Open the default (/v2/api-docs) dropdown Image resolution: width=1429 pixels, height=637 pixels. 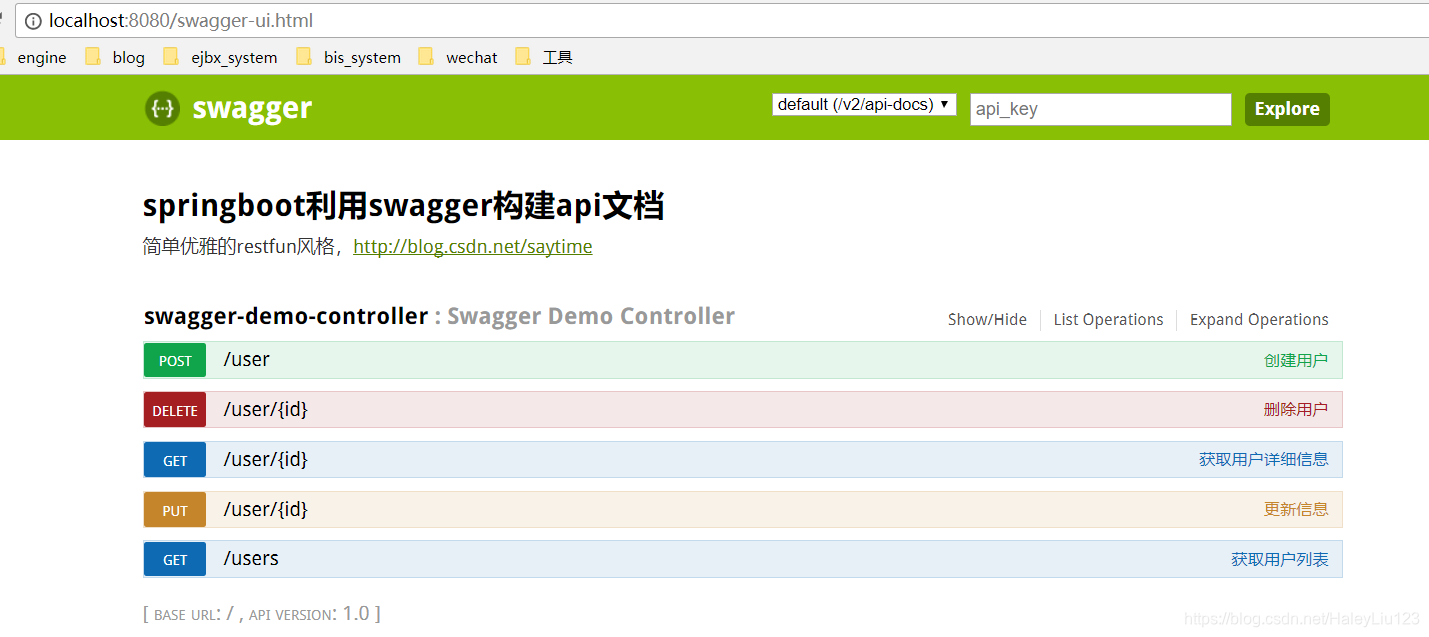[863, 104]
